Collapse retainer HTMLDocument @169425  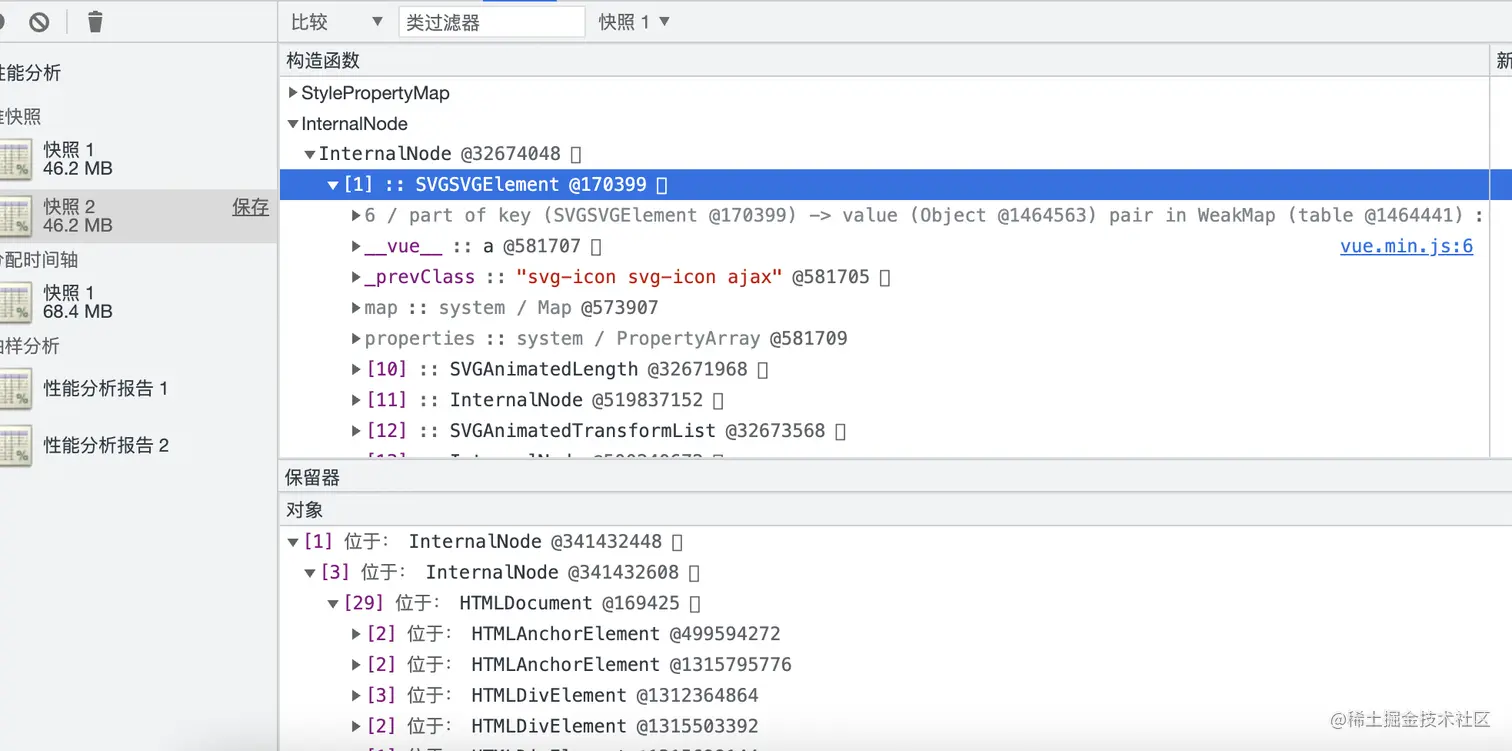[333, 603]
